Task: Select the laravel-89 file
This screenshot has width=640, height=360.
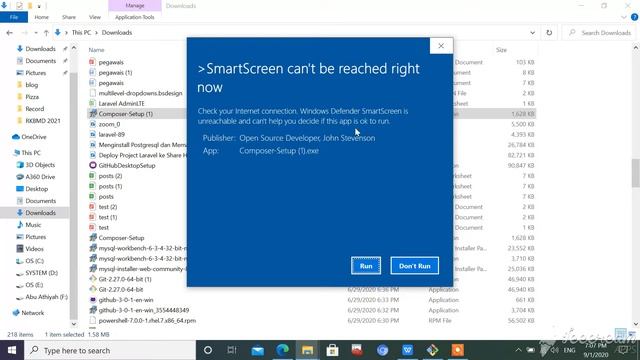Action: pos(111,135)
